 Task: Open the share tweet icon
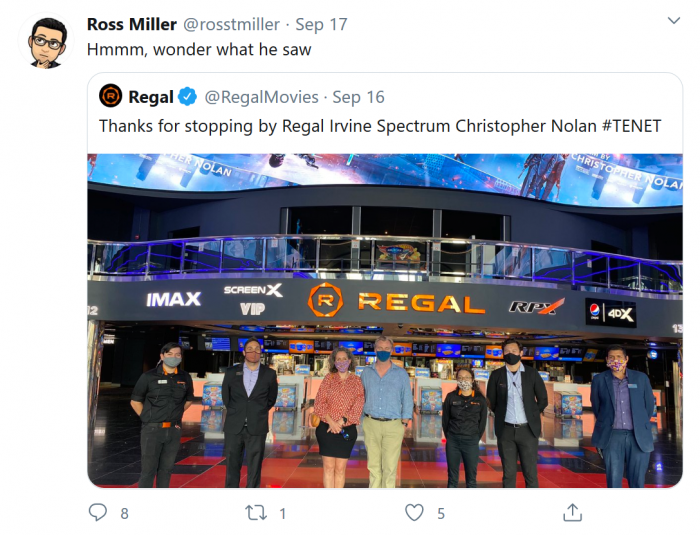[x=572, y=513]
